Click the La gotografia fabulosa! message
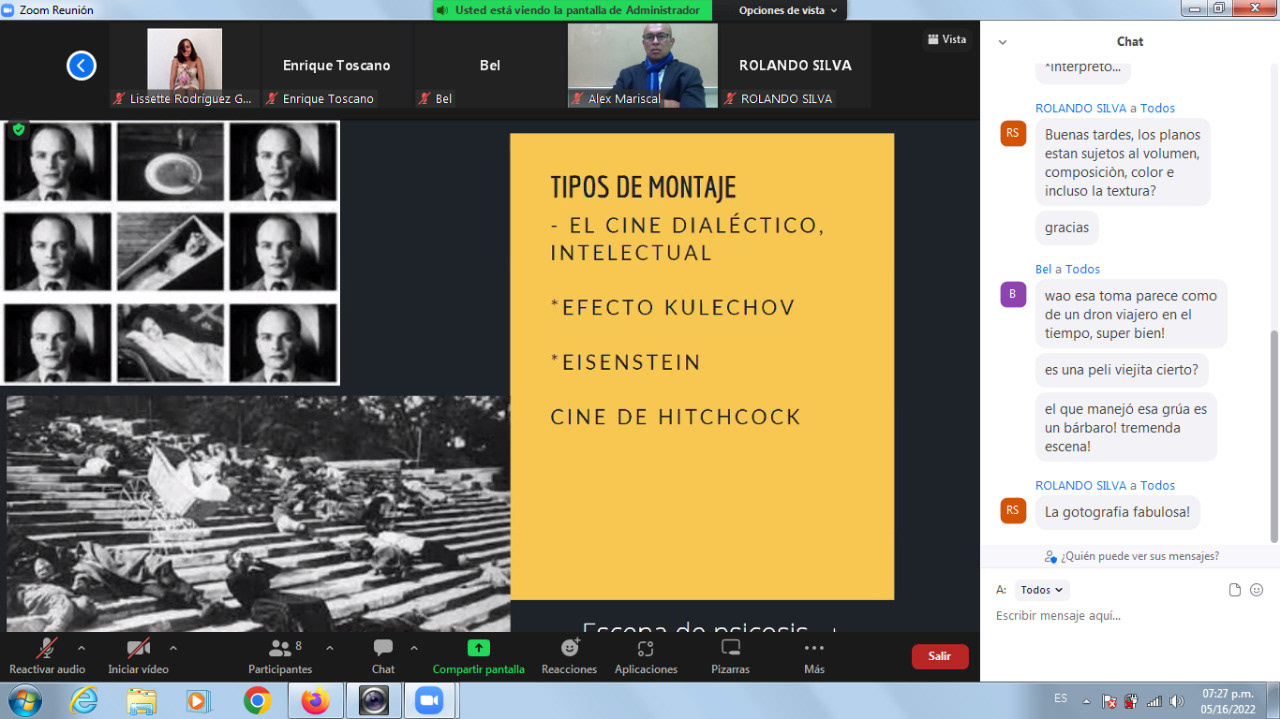1280x719 pixels. coord(1117,512)
